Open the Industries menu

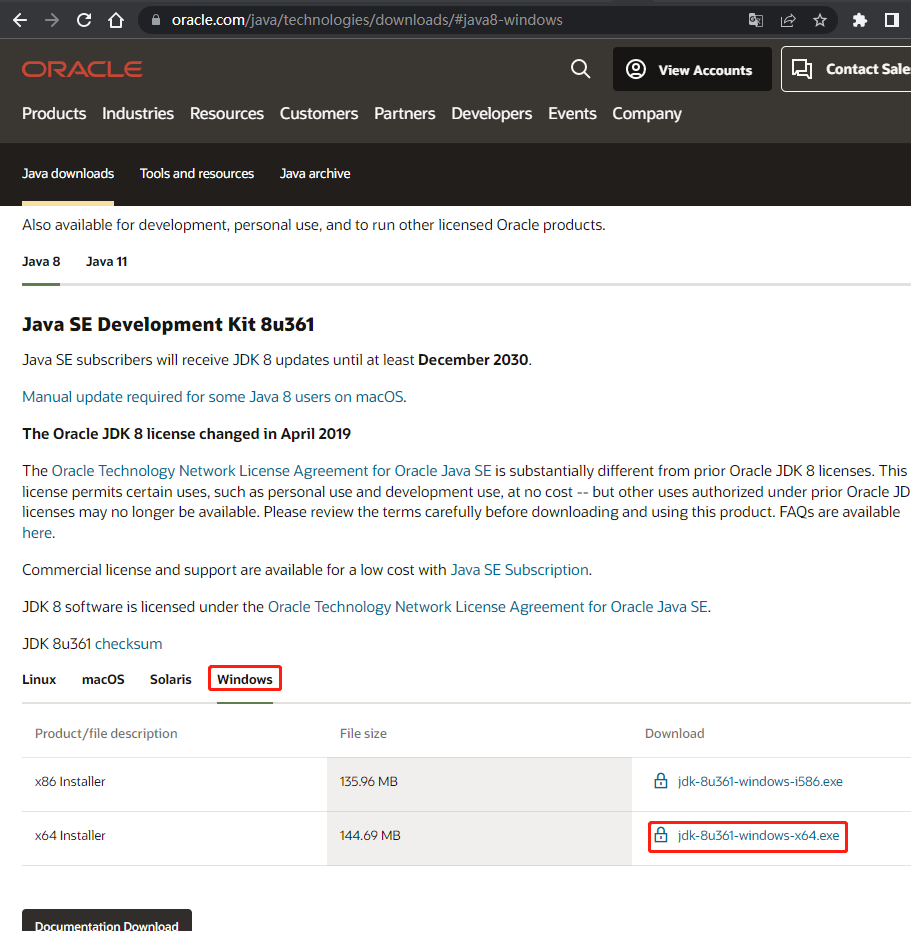(138, 113)
